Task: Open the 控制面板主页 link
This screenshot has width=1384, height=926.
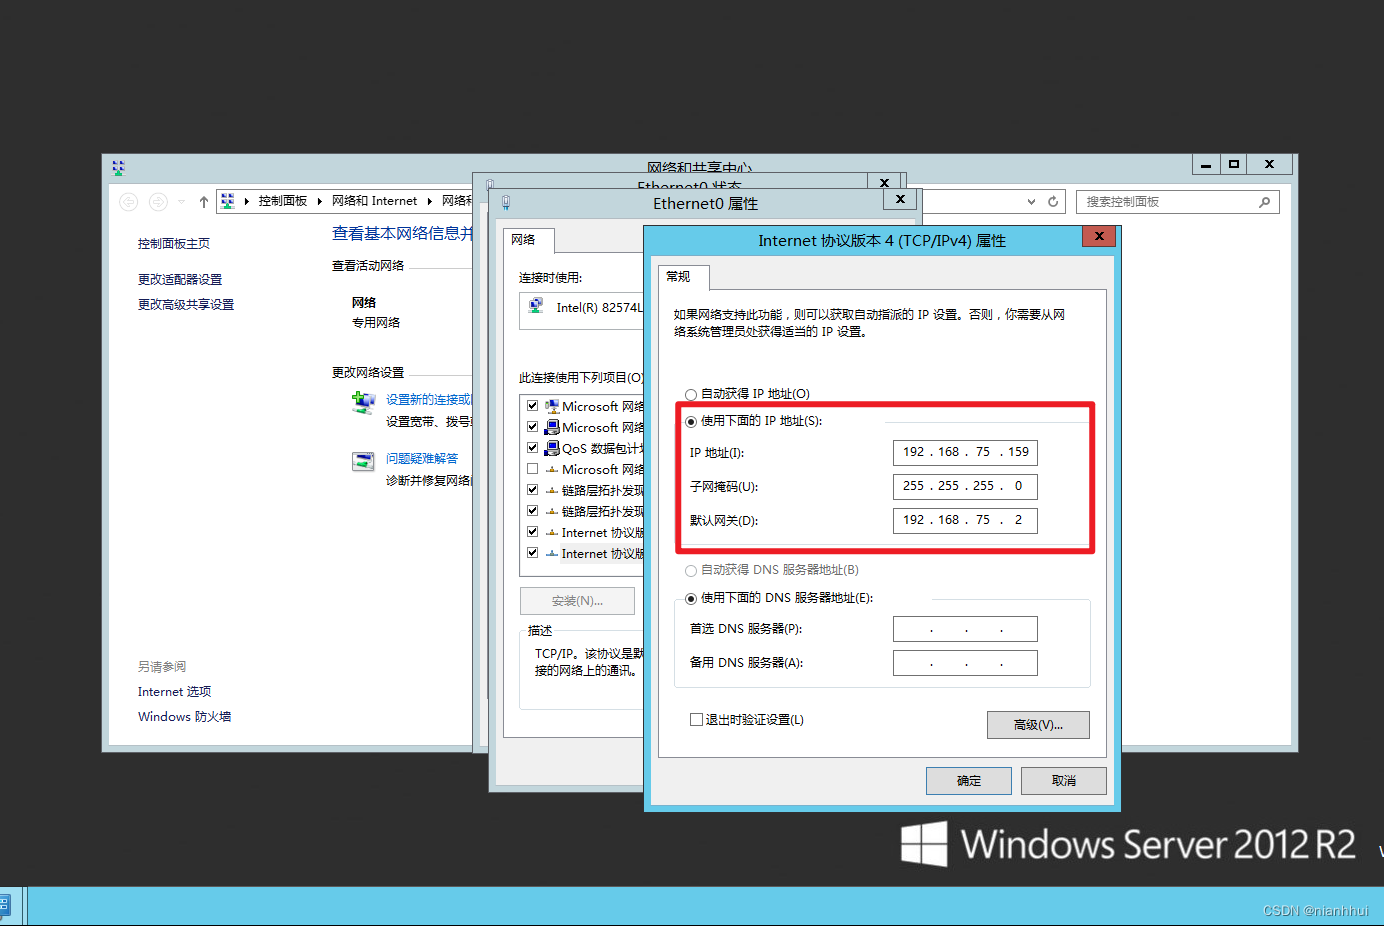Action: (174, 244)
